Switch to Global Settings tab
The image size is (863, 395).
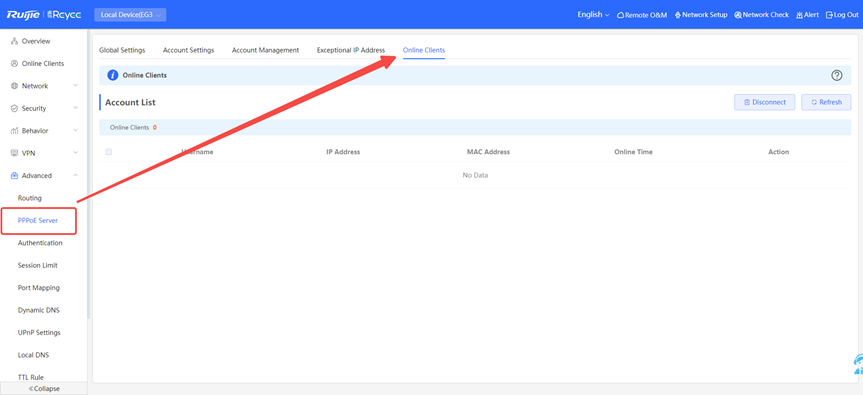click(x=122, y=50)
